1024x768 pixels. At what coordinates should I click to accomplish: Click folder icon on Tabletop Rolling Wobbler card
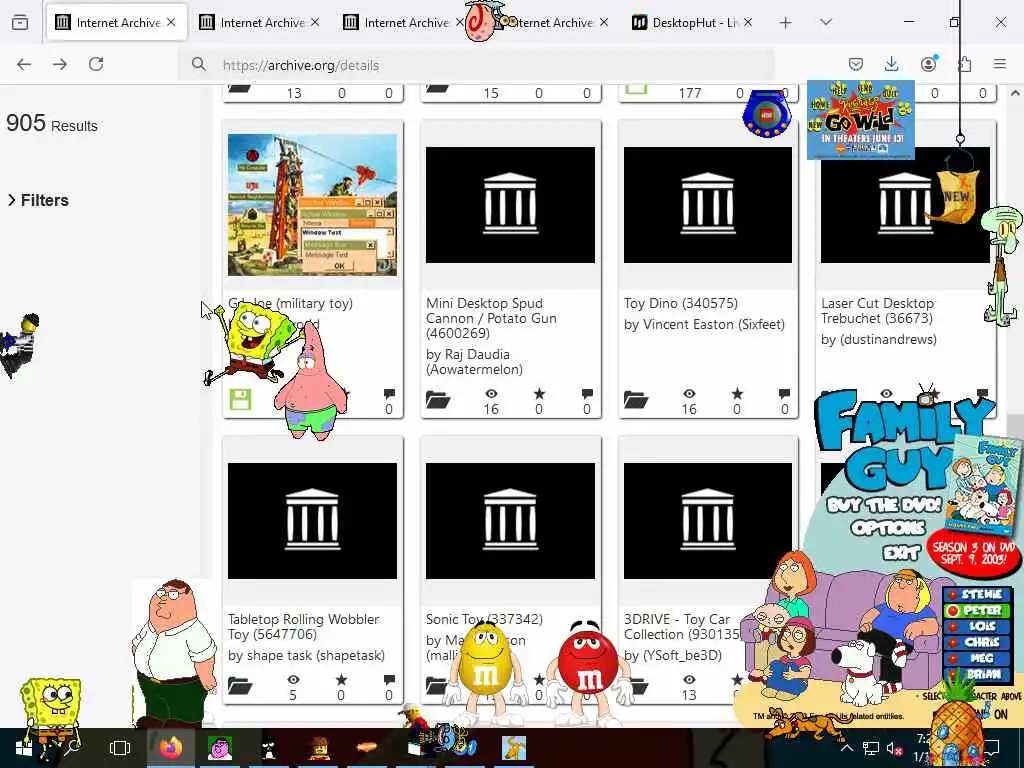tap(240, 685)
